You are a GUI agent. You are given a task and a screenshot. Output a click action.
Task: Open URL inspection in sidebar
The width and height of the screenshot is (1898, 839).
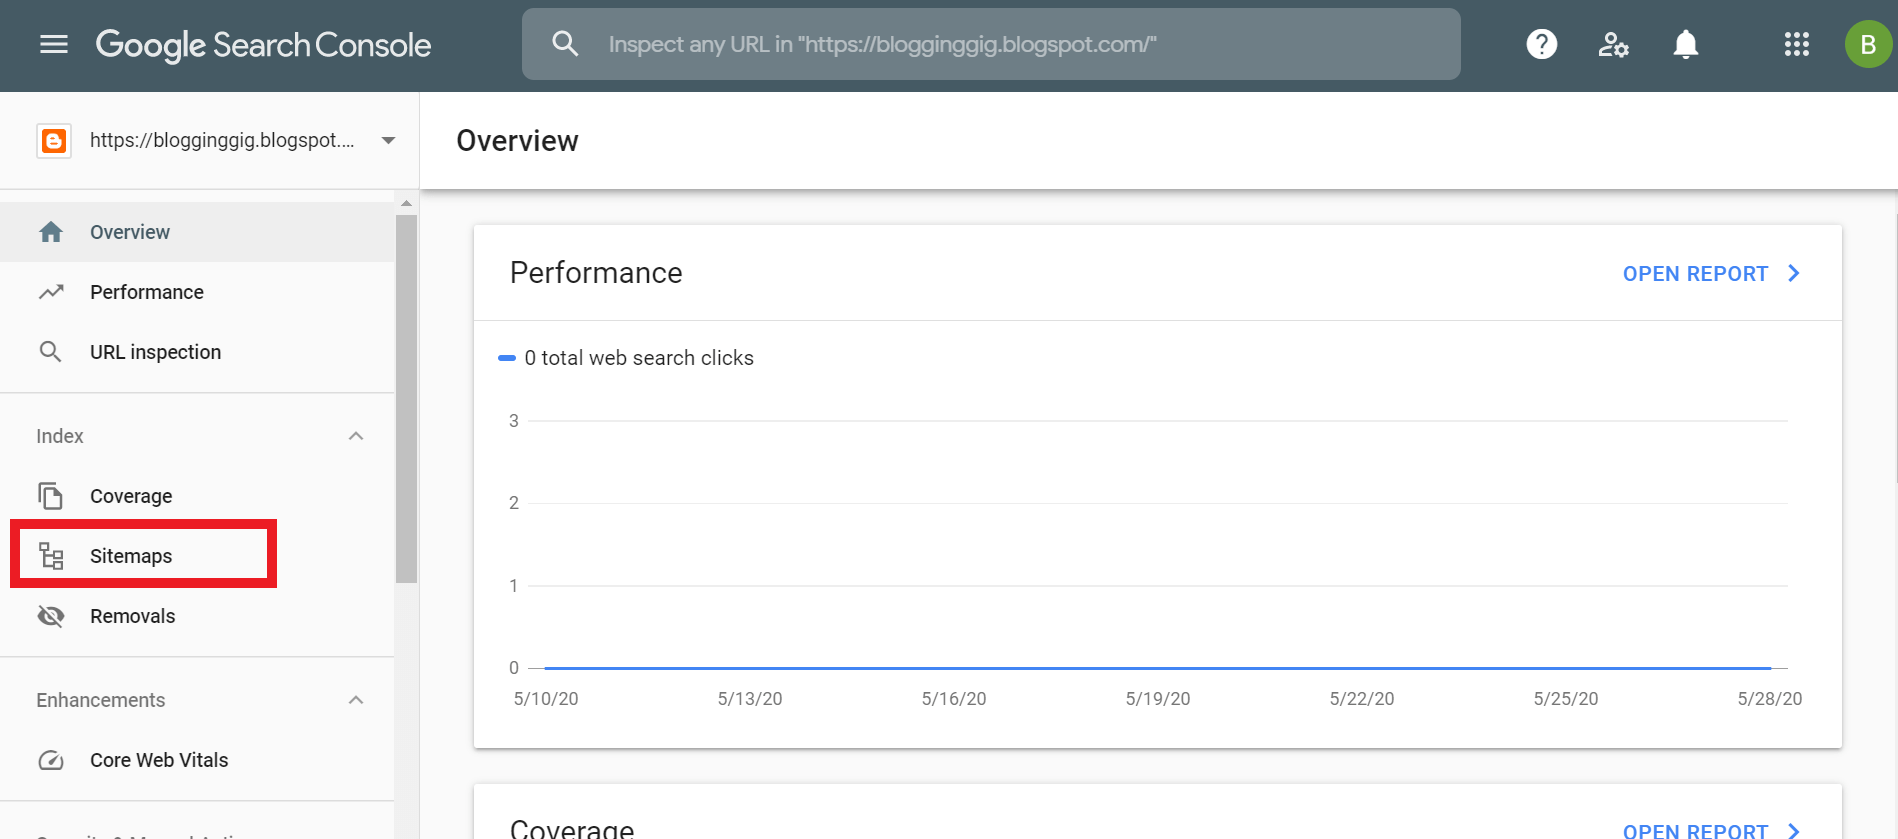[197, 352]
